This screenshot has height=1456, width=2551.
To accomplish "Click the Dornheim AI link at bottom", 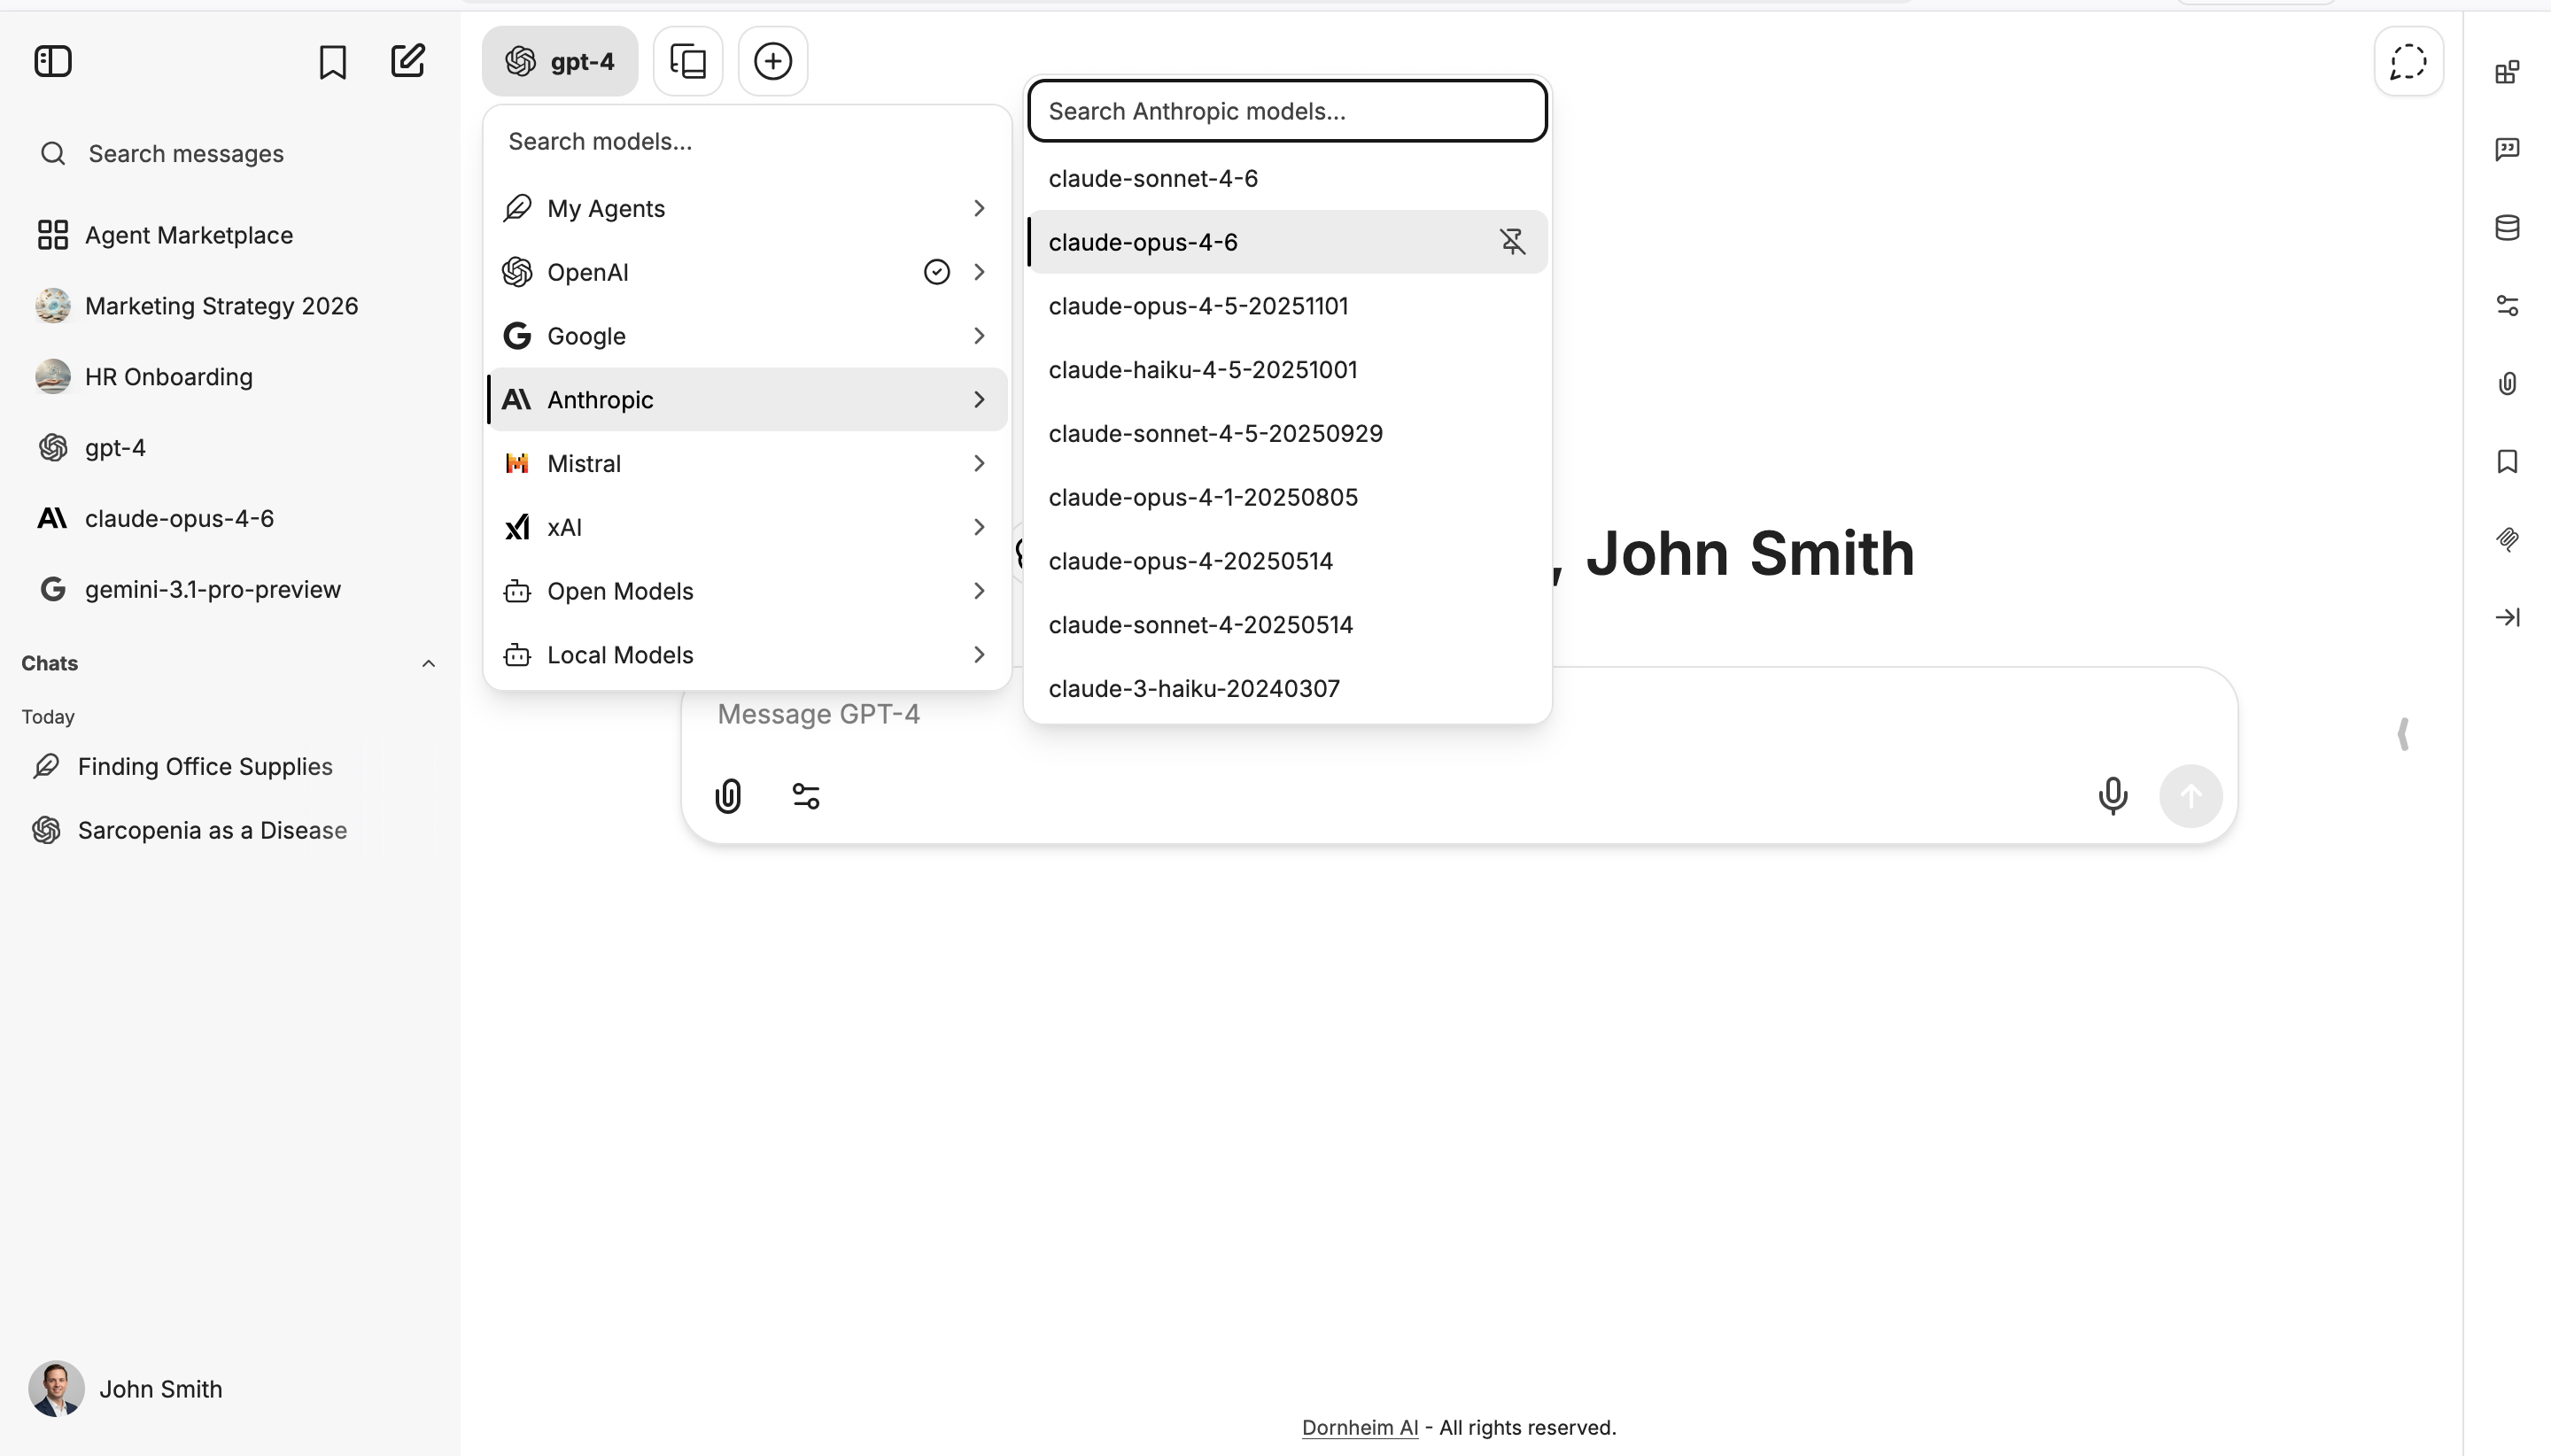I will tap(1359, 1427).
